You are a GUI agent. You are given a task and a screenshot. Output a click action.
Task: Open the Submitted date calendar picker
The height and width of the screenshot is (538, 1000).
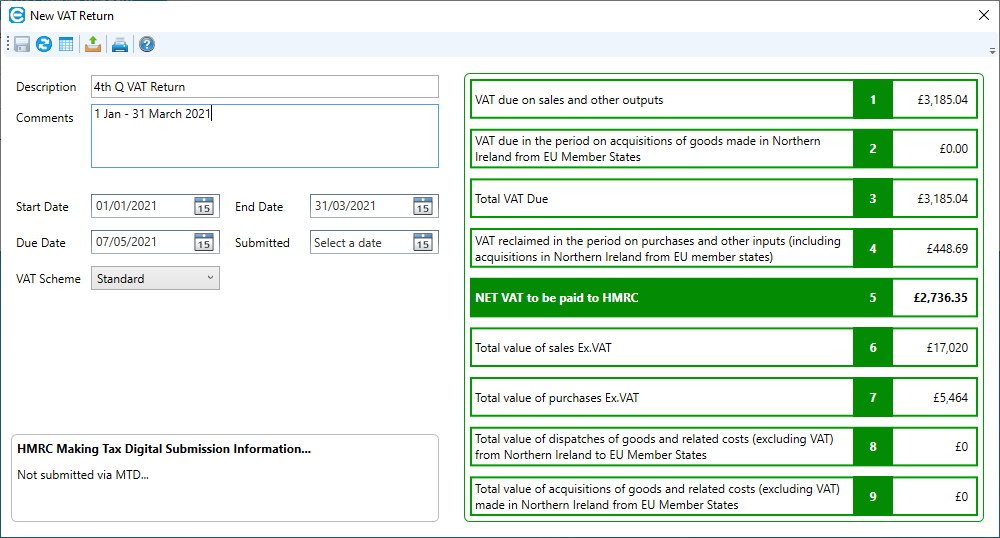(423, 242)
